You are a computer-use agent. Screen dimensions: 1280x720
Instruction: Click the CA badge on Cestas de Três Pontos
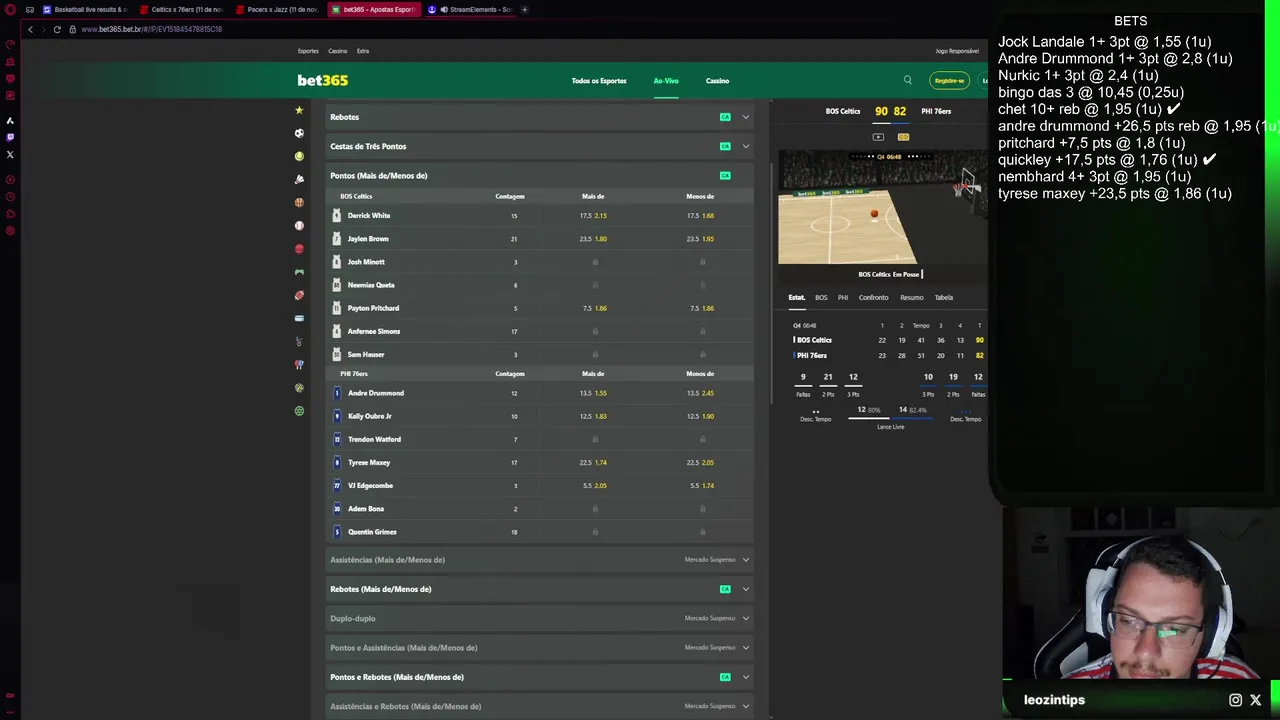point(725,146)
